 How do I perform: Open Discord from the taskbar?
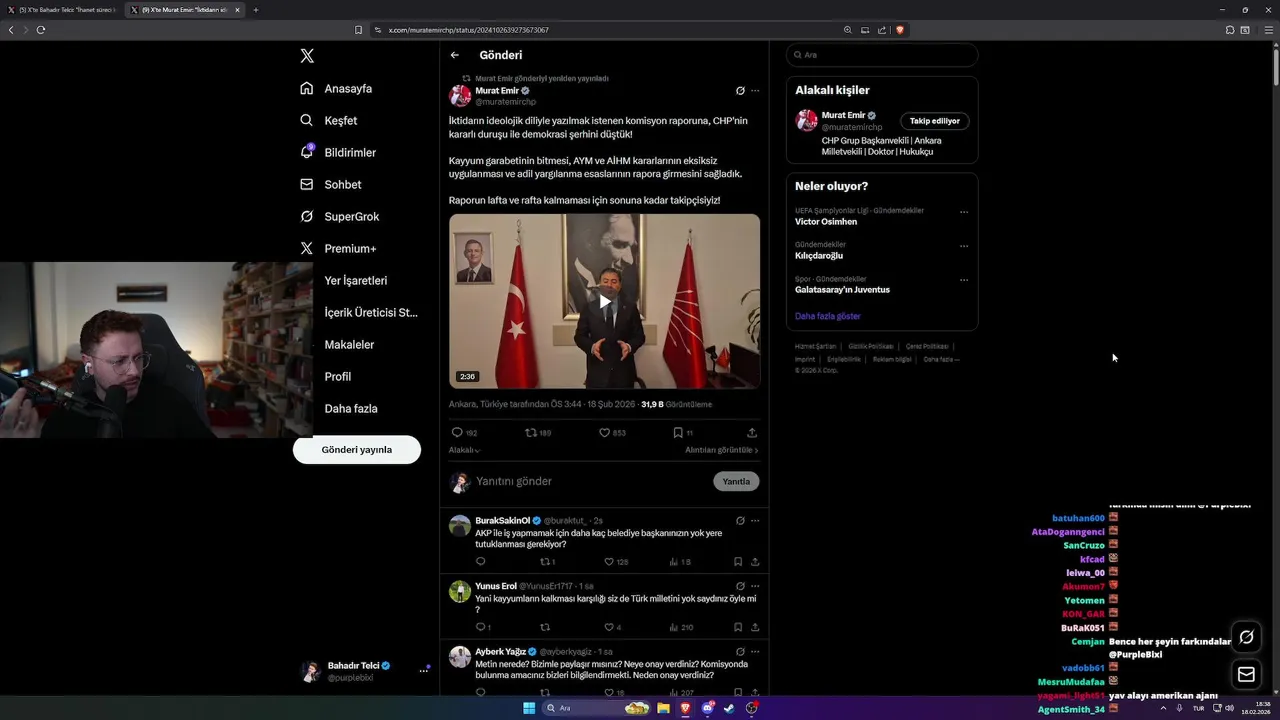pyautogui.click(x=708, y=708)
